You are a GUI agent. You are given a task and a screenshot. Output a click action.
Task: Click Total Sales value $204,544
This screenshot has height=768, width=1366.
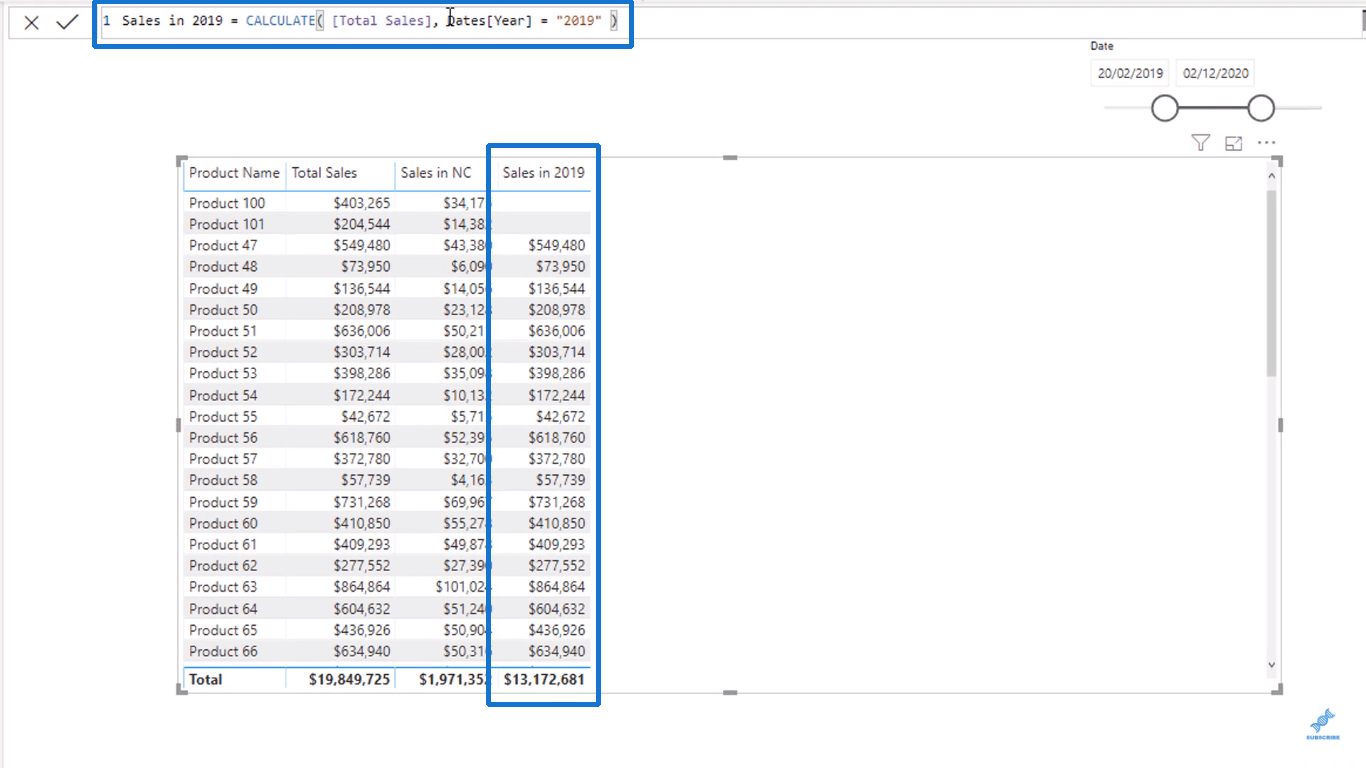click(x=363, y=224)
